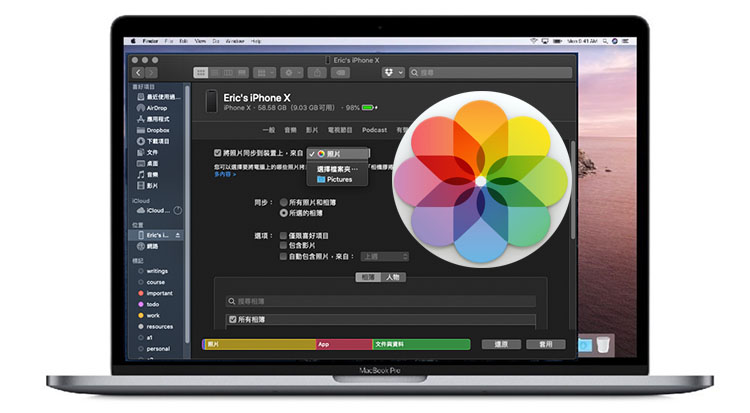The image size is (750, 413).
Task: Choose Pictures in the source dropdown
Action: pyautogui.click(x=338, y=179)
